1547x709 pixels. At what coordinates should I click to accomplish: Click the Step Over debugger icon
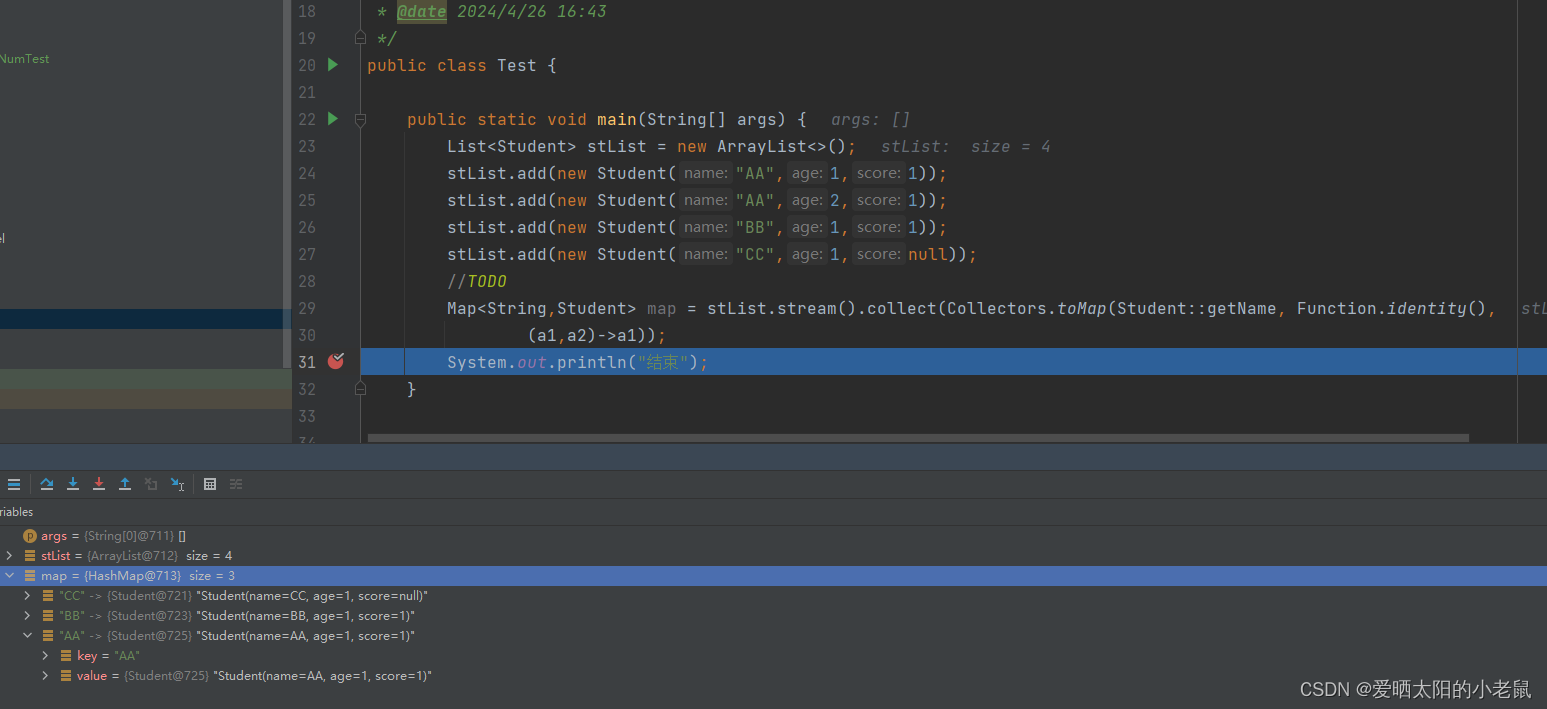[47, 484]
